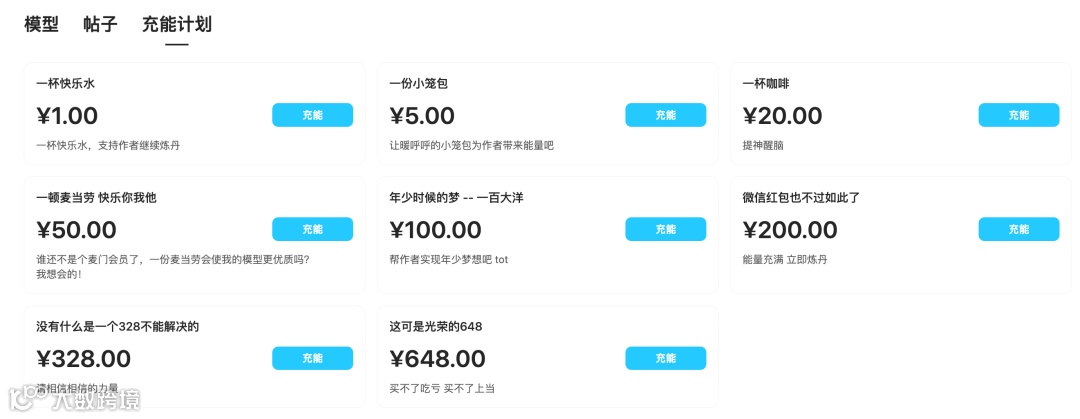Click the ¥100.00 price text
1080x419 pixels.
point(435,230)
